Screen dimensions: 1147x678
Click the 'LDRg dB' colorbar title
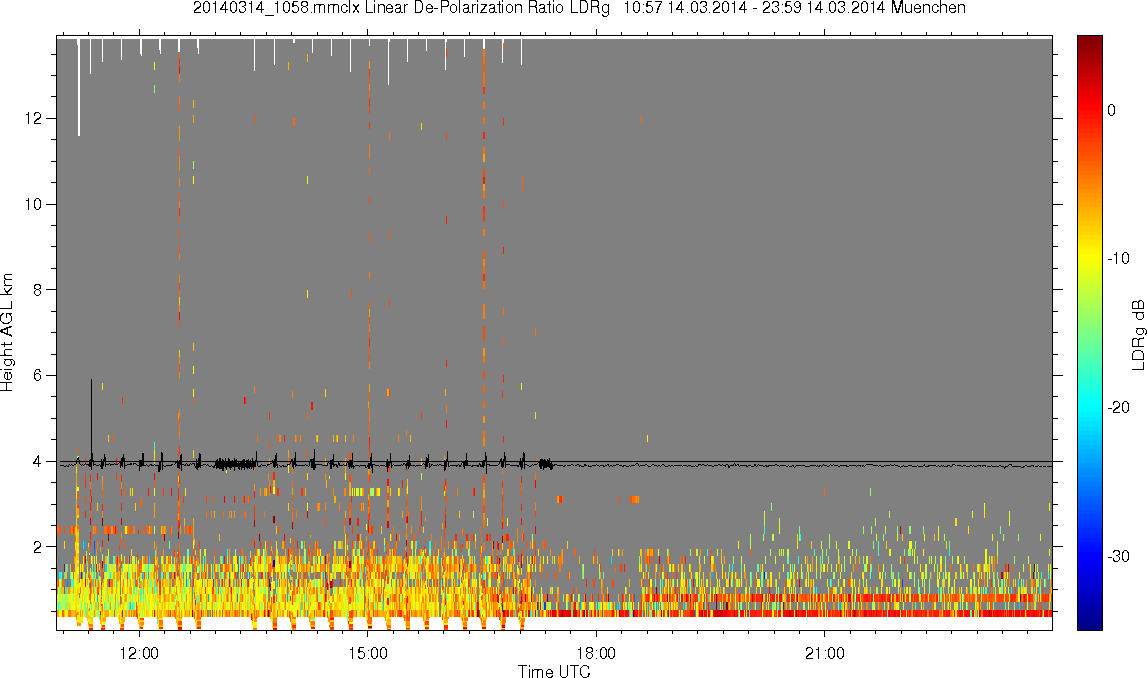tap(1137, 334)
